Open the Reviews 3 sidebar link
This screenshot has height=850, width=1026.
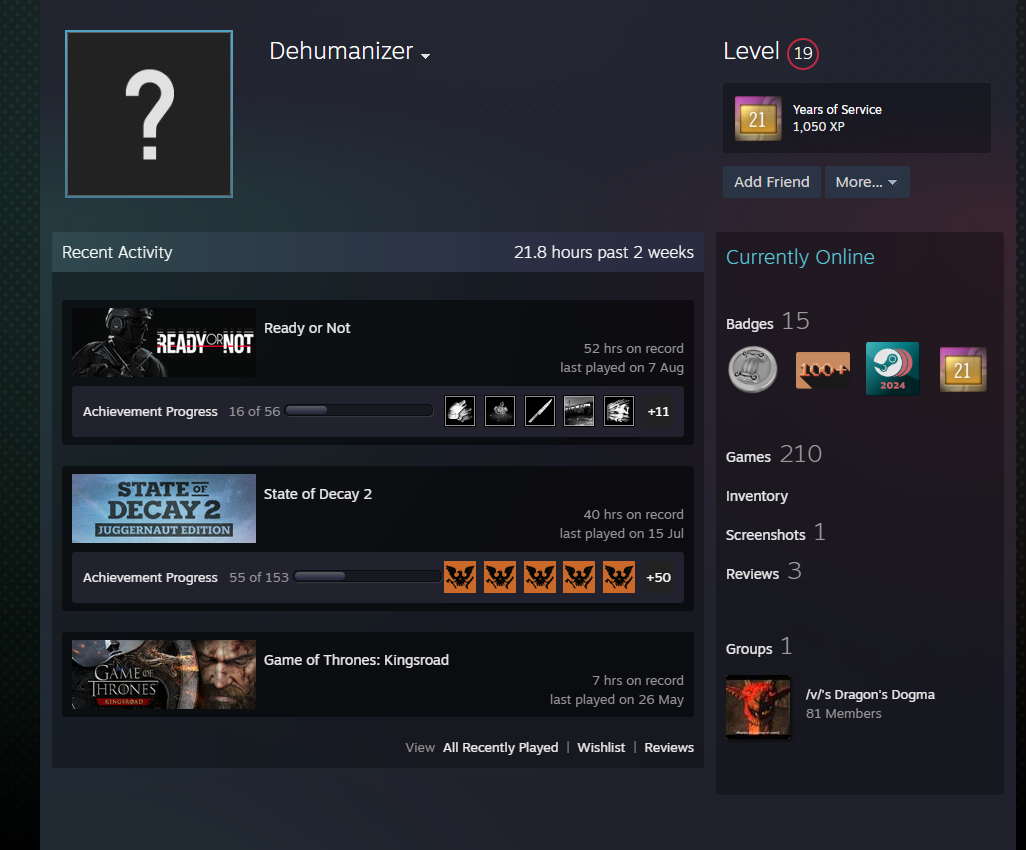tap(764, 573)
